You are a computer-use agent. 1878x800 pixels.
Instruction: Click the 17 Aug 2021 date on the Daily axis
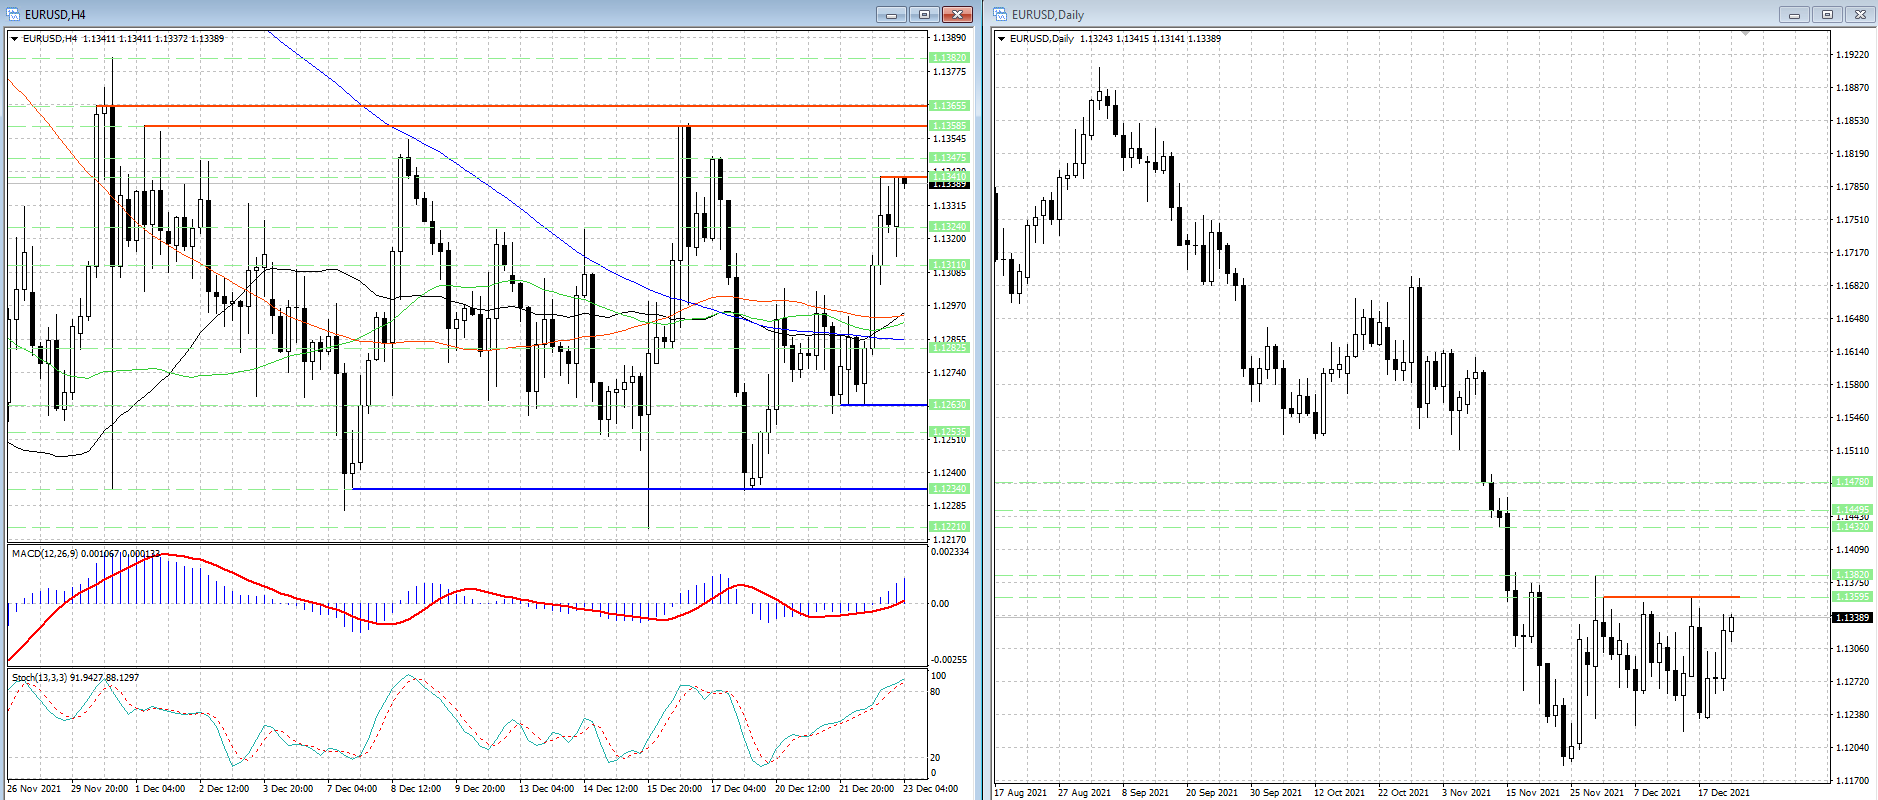point(1020,793)
